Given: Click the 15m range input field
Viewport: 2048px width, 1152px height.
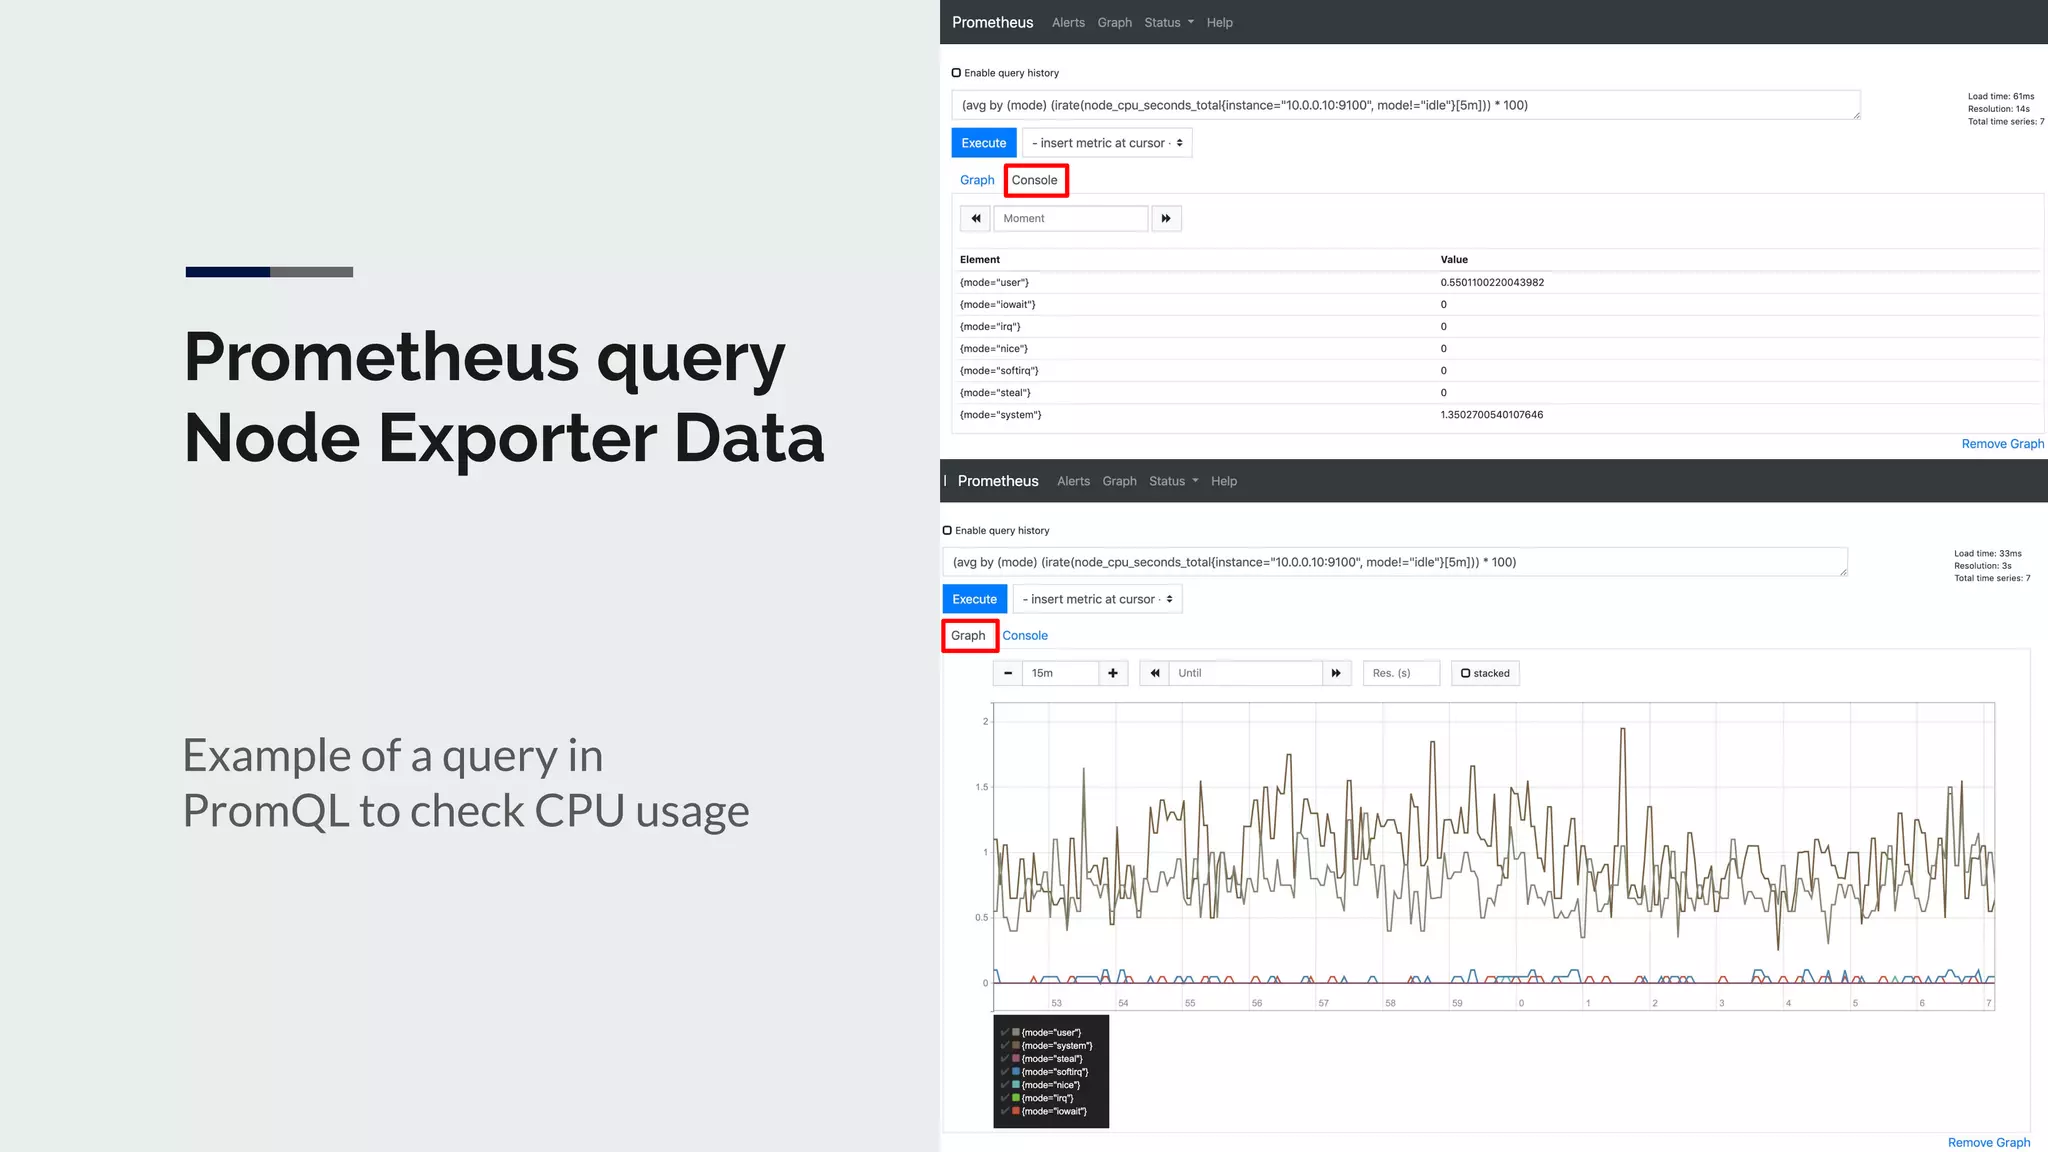Looking at the screenshot, I should pyautogui.click(x=1060, y=673).
